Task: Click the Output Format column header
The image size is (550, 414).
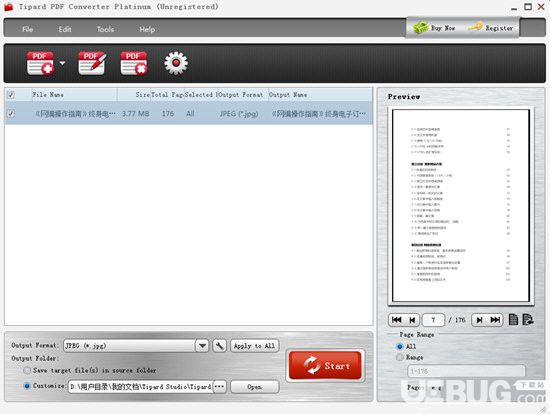Action: pyautogui.click(x=242, y=95)
